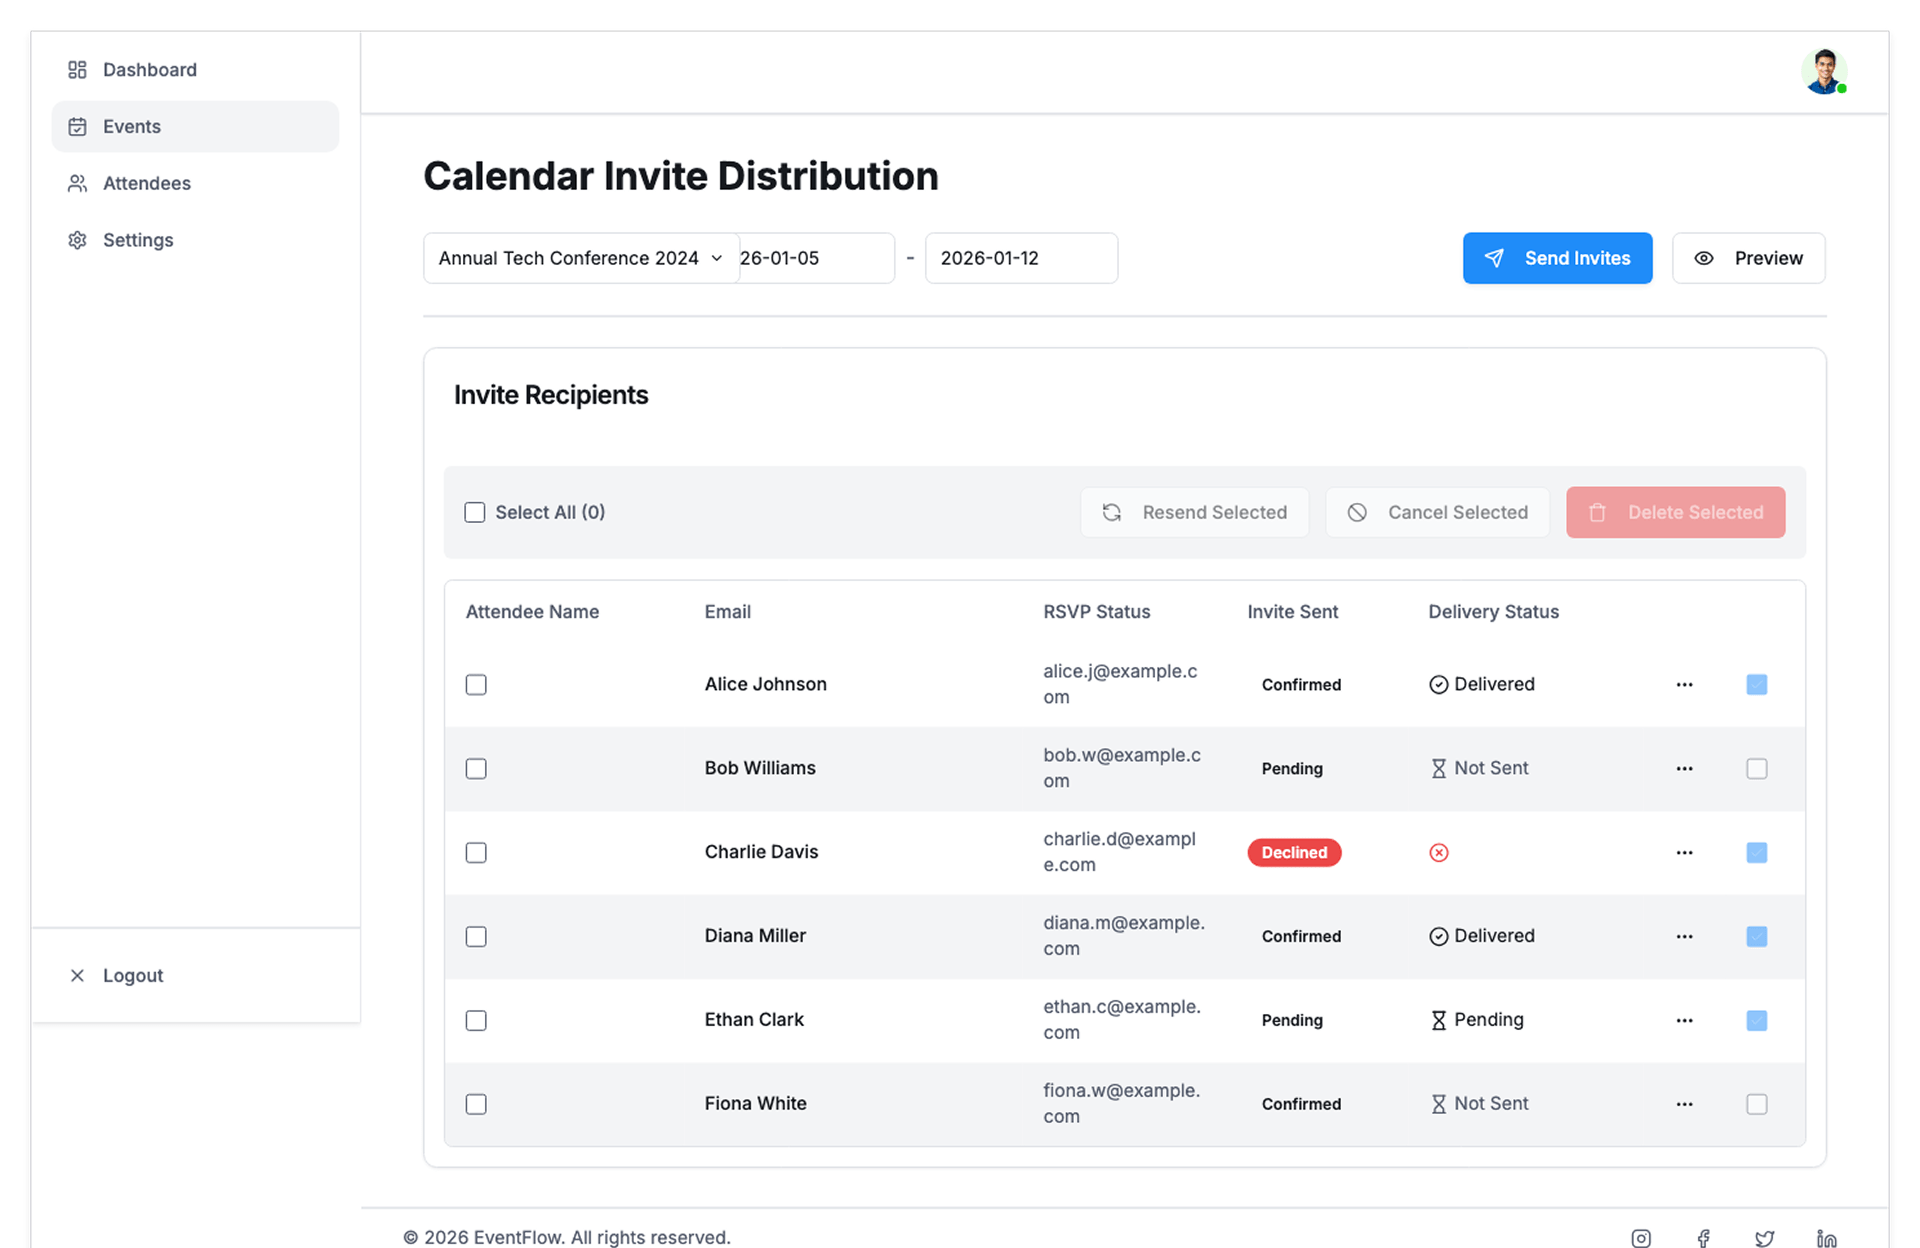Click the Send Invites button

pos(1557,259)
